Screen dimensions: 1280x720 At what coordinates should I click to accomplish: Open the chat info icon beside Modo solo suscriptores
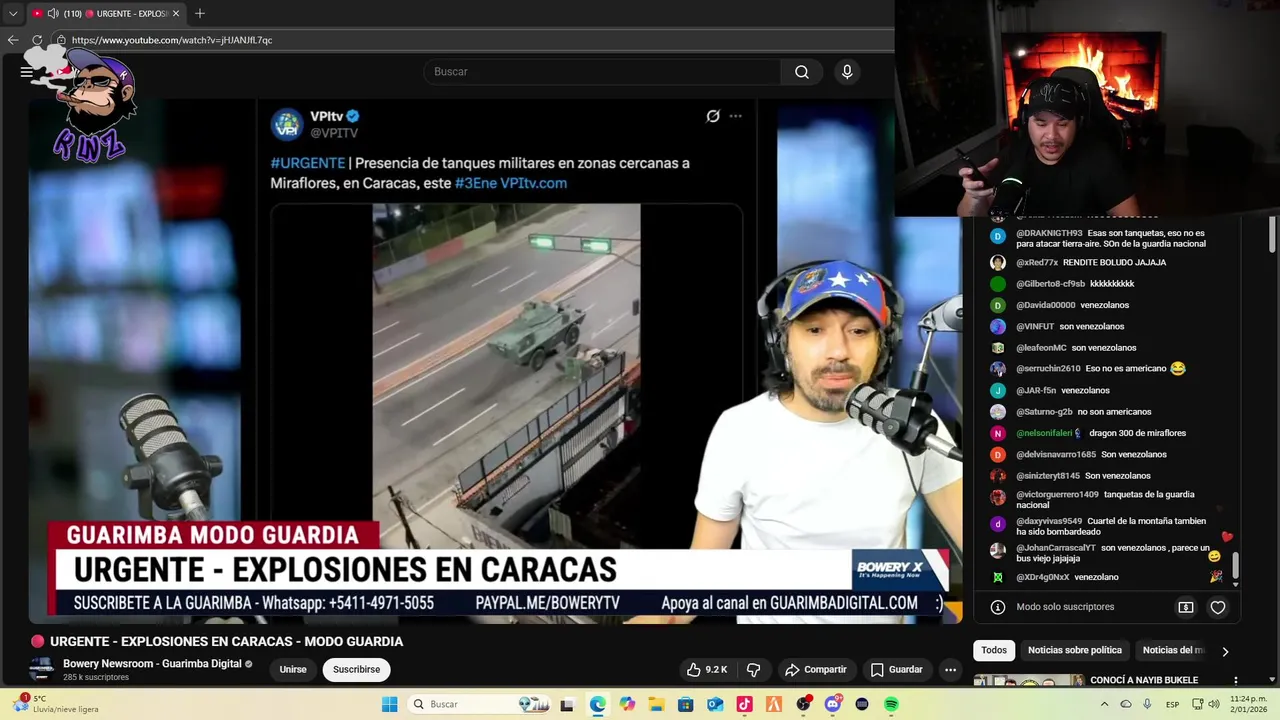point(997,607)
